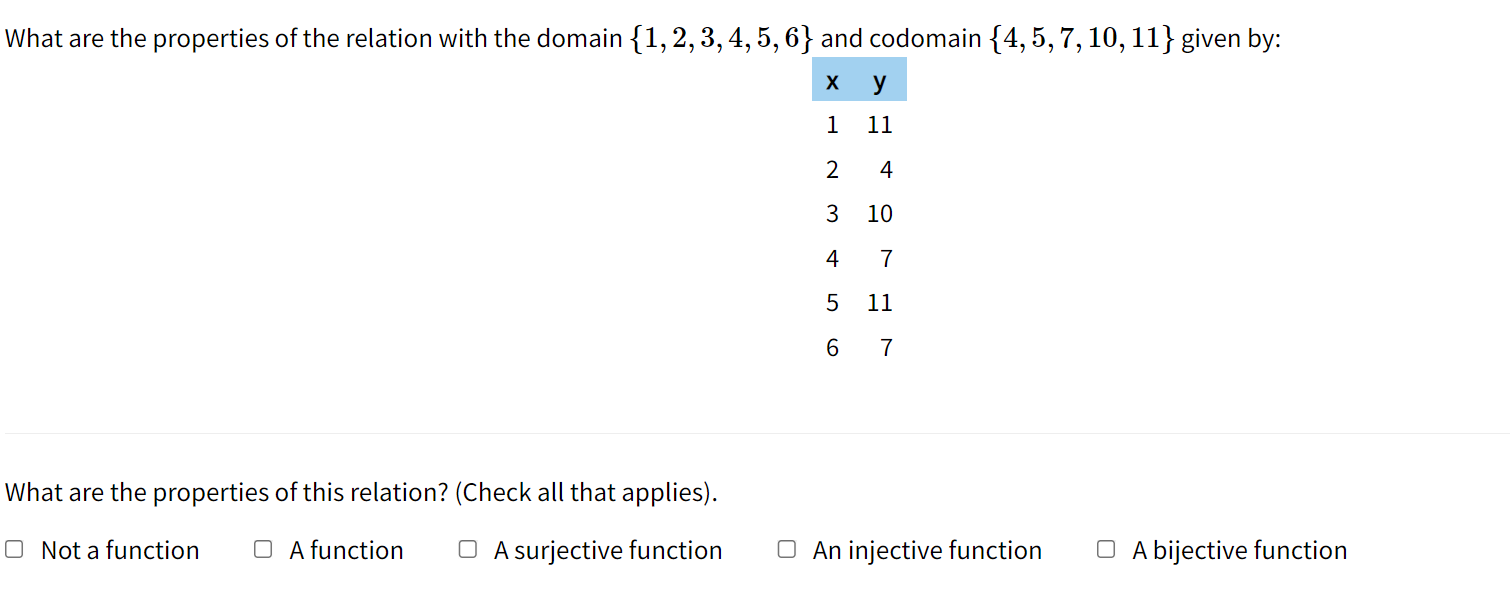
Task: Select the highlighted y column header
Action: coord(879,81)
